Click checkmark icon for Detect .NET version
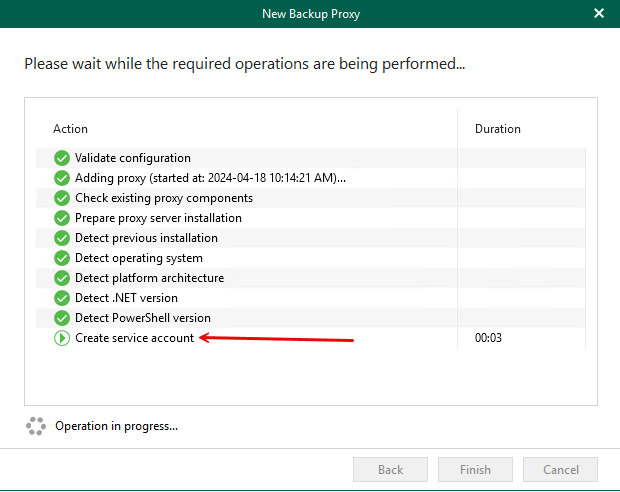The image size is (620, 492). coord(62,298)
